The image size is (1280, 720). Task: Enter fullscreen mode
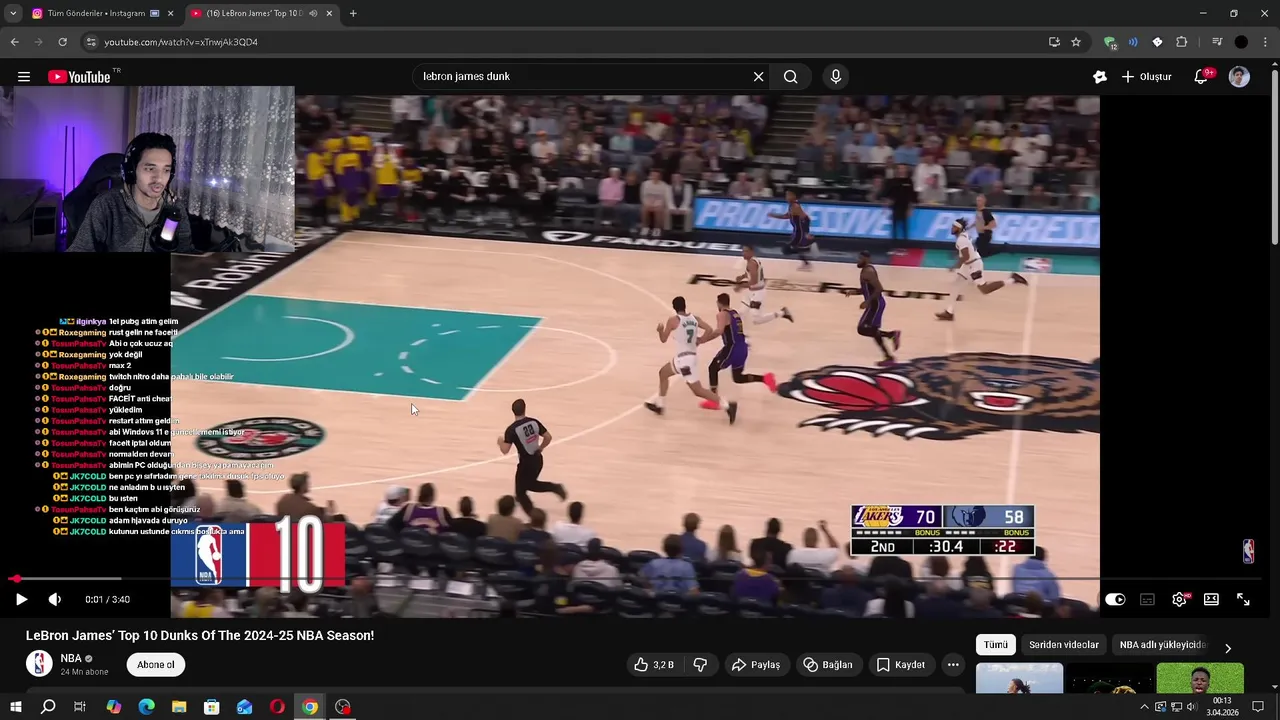[x=1243, y=599]
